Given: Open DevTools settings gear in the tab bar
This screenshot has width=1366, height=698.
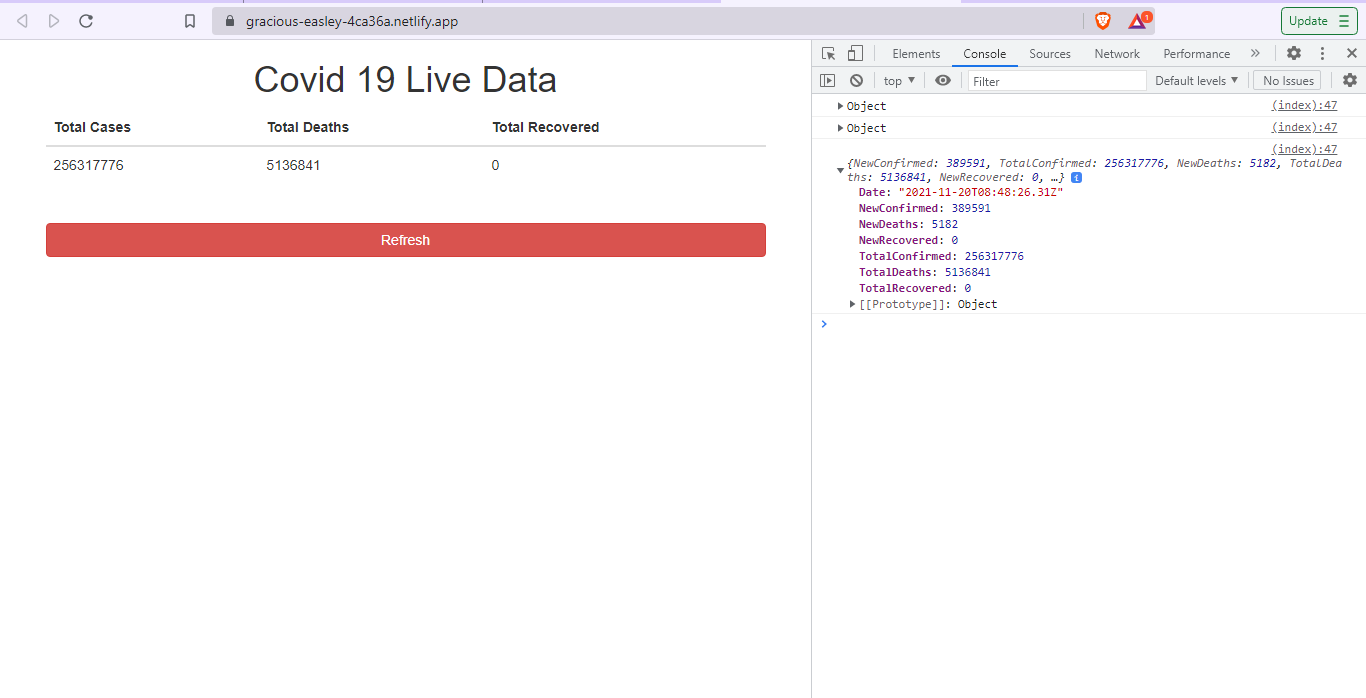Looking at the screenshot, I should pyautogui.click(x=1294, y=53).
